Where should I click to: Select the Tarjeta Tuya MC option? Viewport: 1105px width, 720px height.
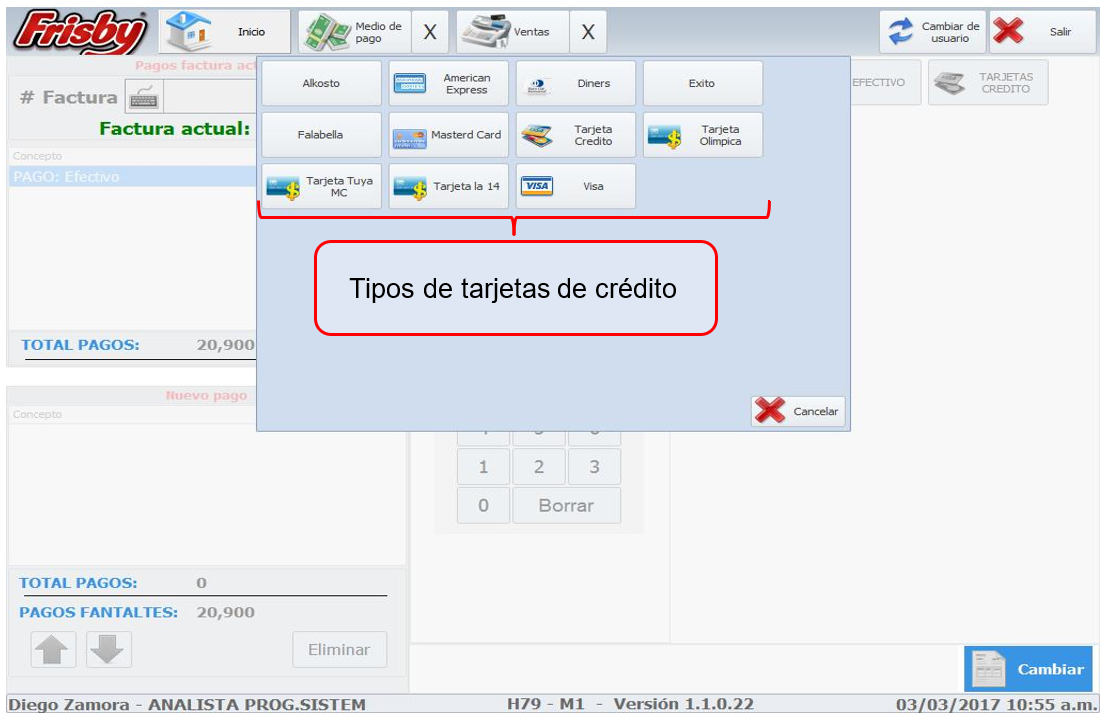[x=321, y=186]
